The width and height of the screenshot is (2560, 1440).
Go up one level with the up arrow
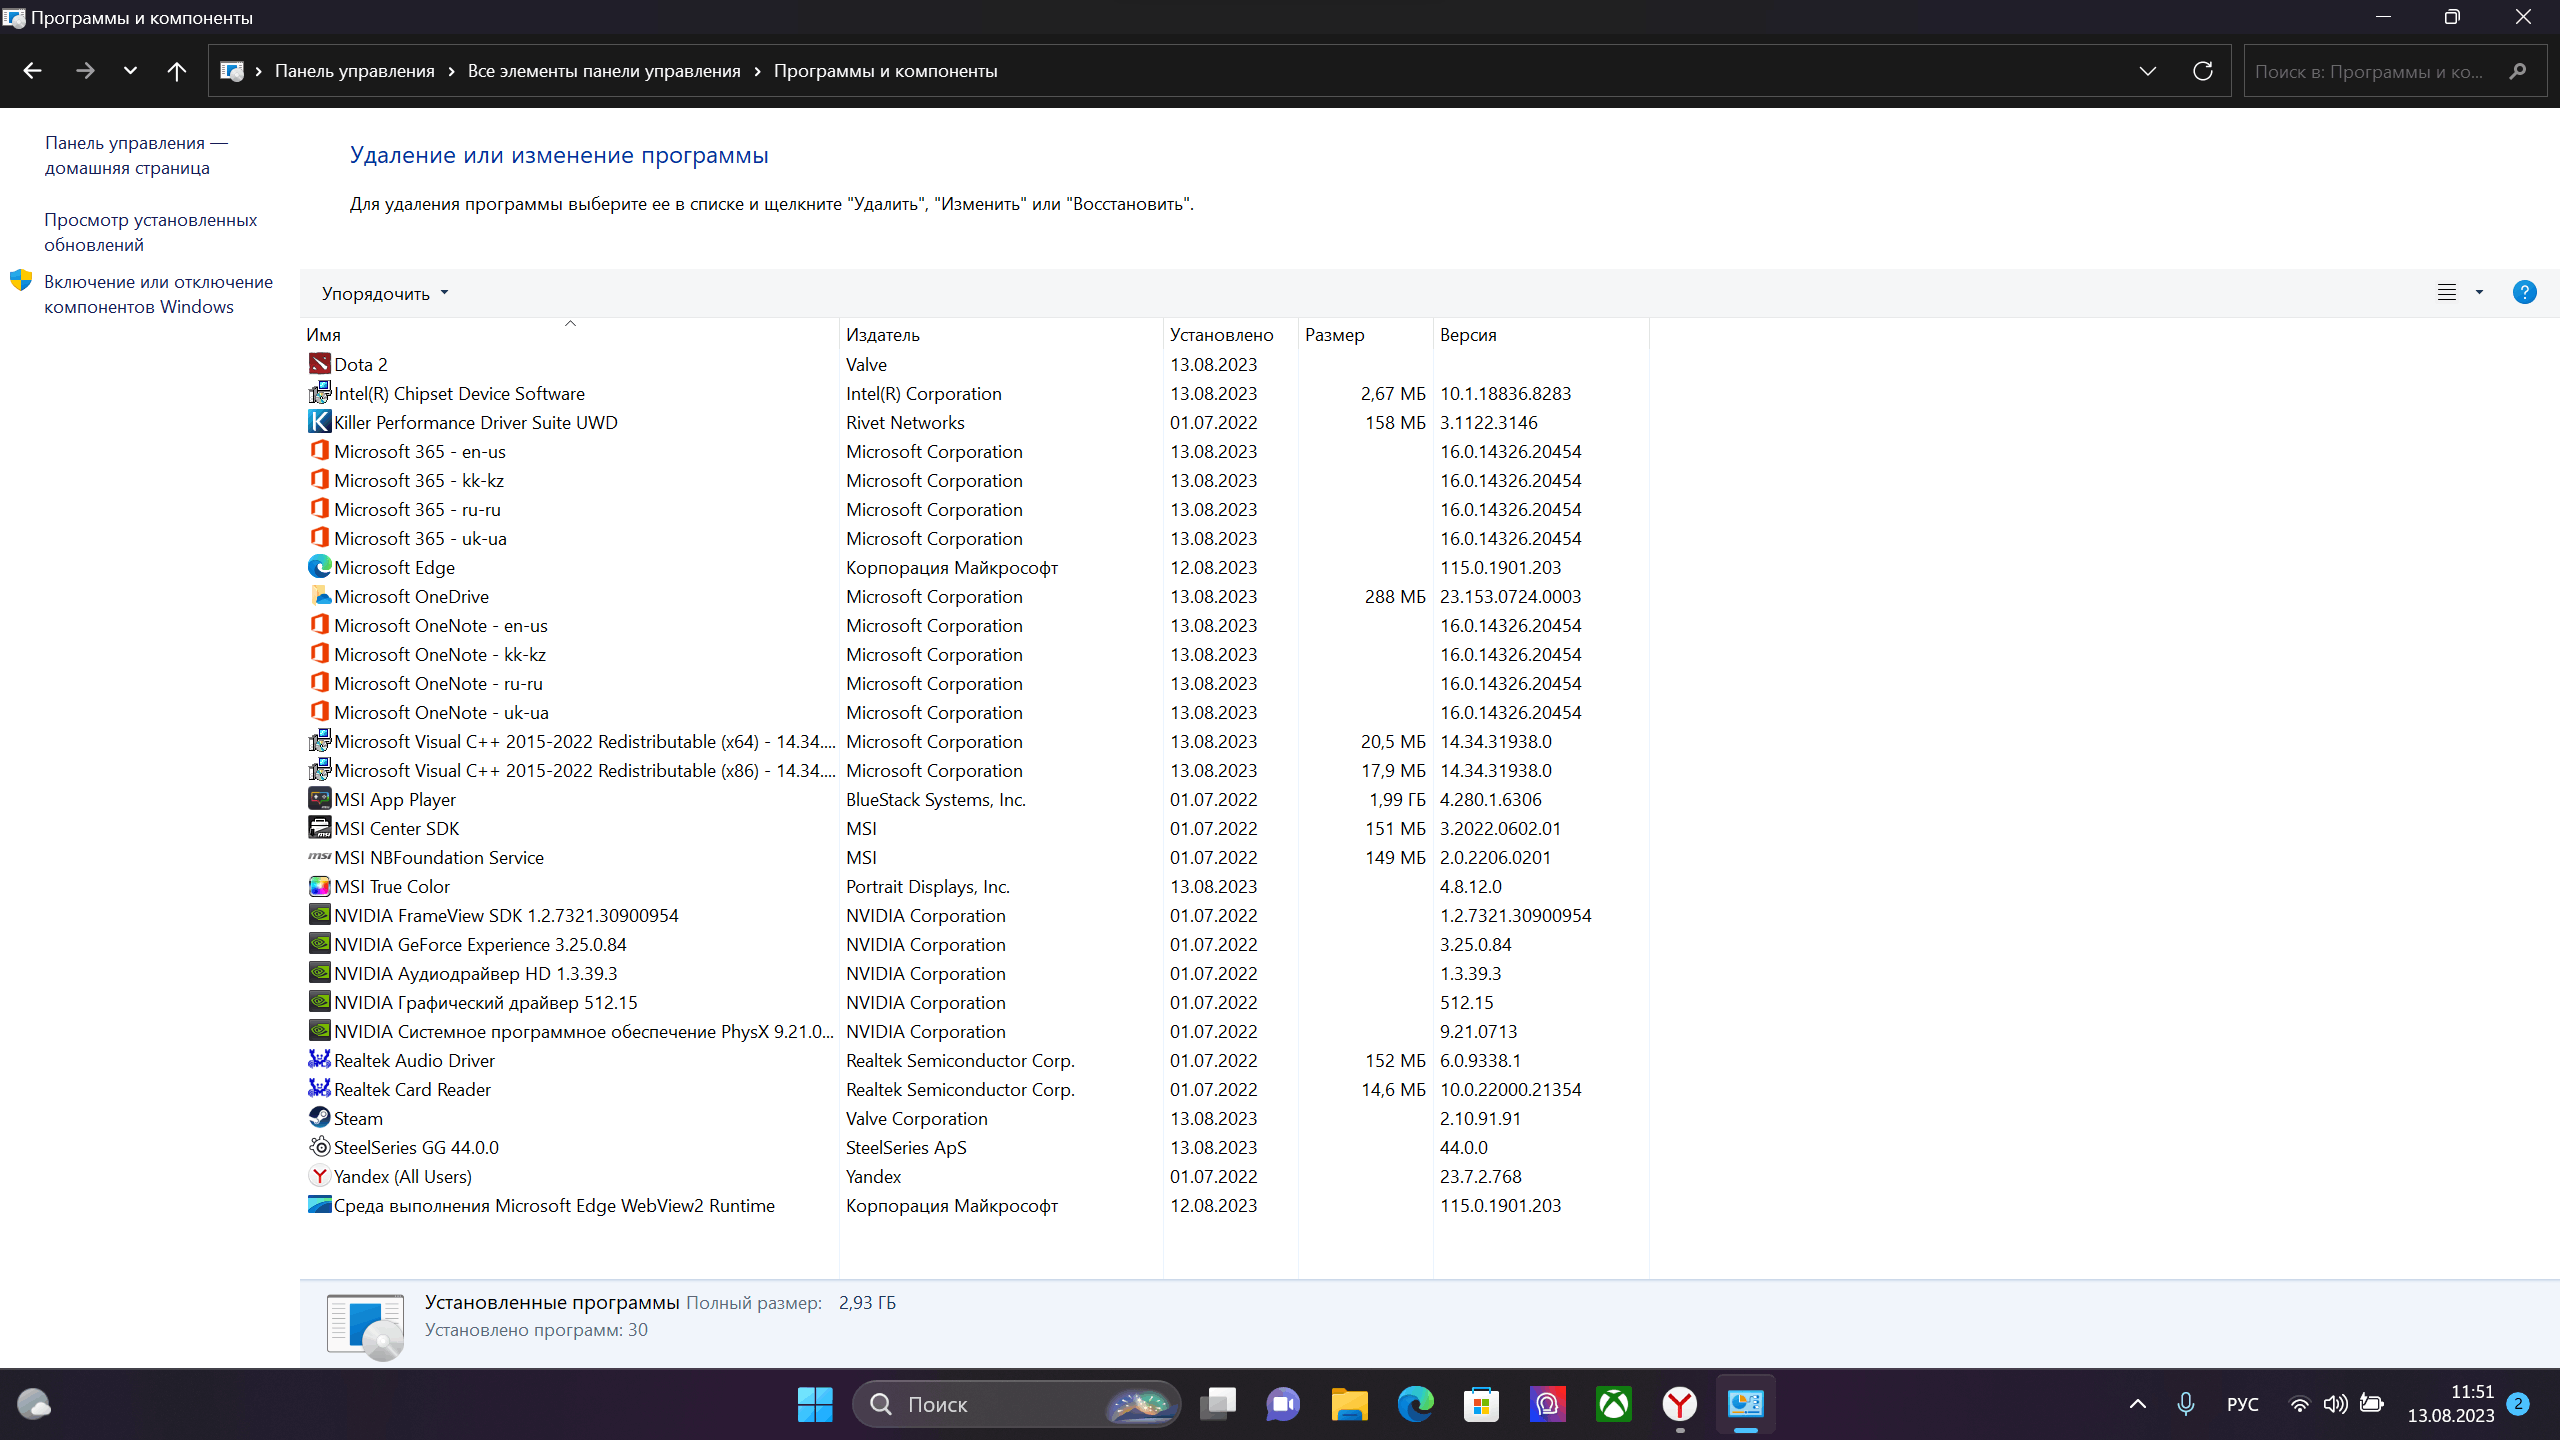pyautogui.click(x=177, y=71)
